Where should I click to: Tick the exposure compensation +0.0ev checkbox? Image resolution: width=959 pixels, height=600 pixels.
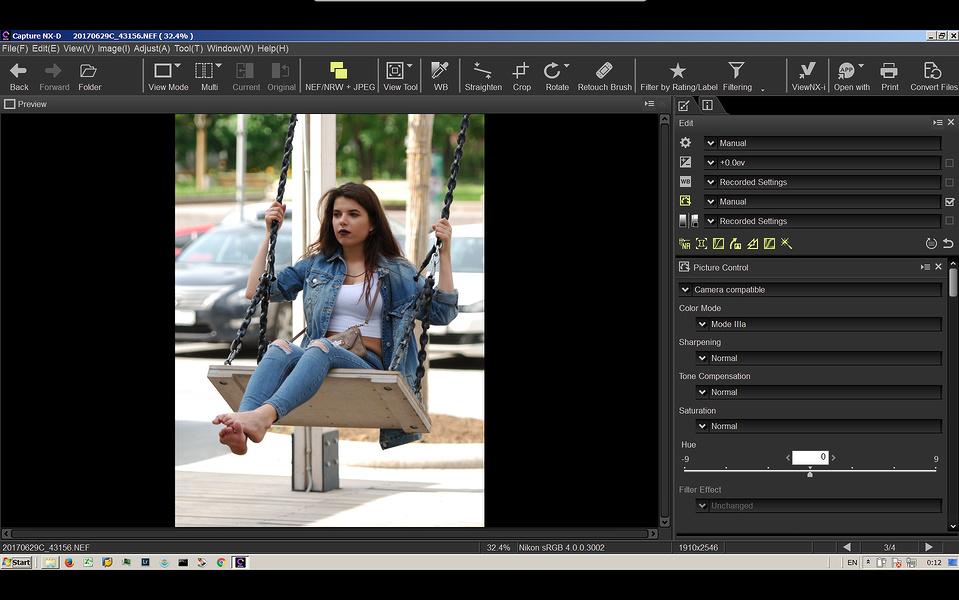949,163
